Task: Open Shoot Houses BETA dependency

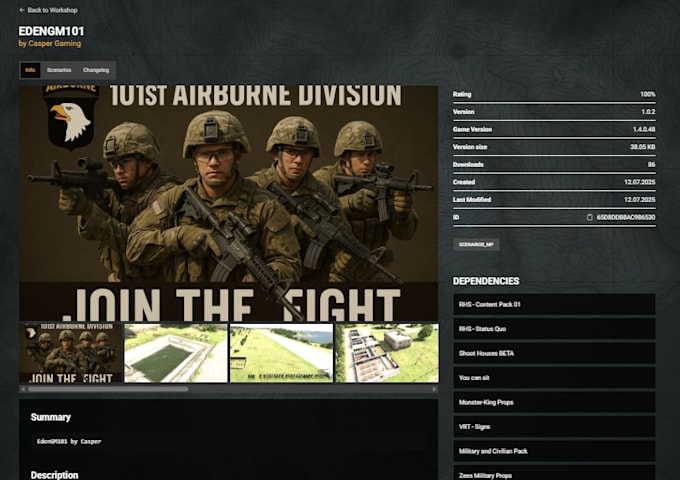Action: tap(554, 353)
